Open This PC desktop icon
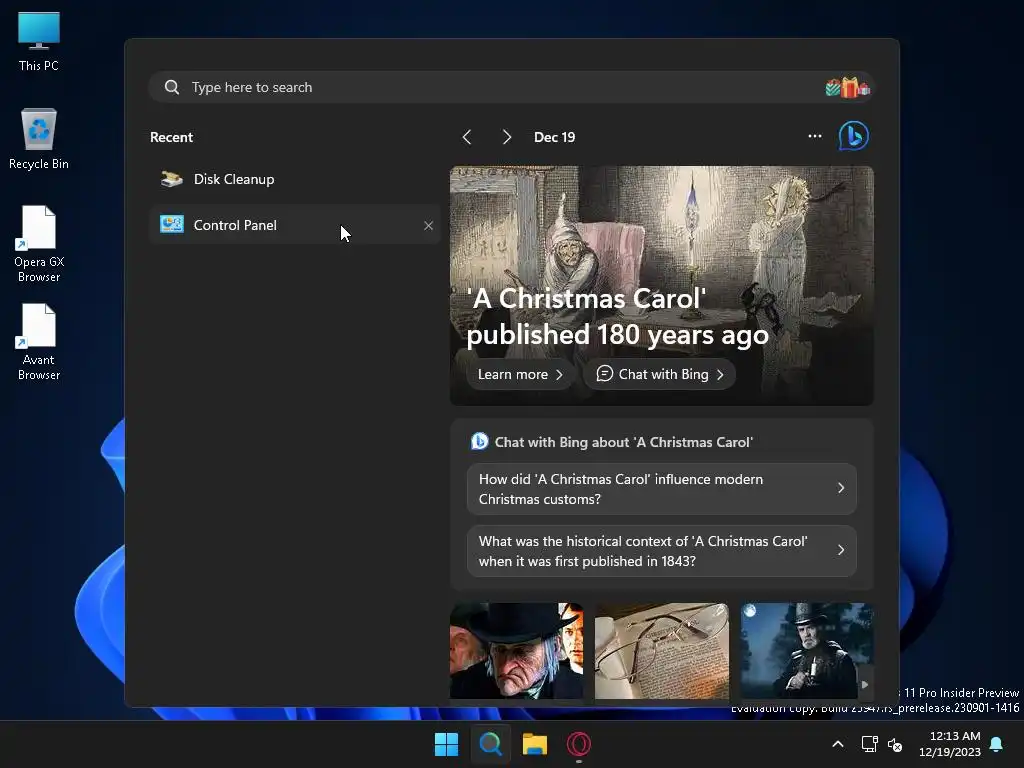Viewport: 1024px width, 768px height. point(39,41)
